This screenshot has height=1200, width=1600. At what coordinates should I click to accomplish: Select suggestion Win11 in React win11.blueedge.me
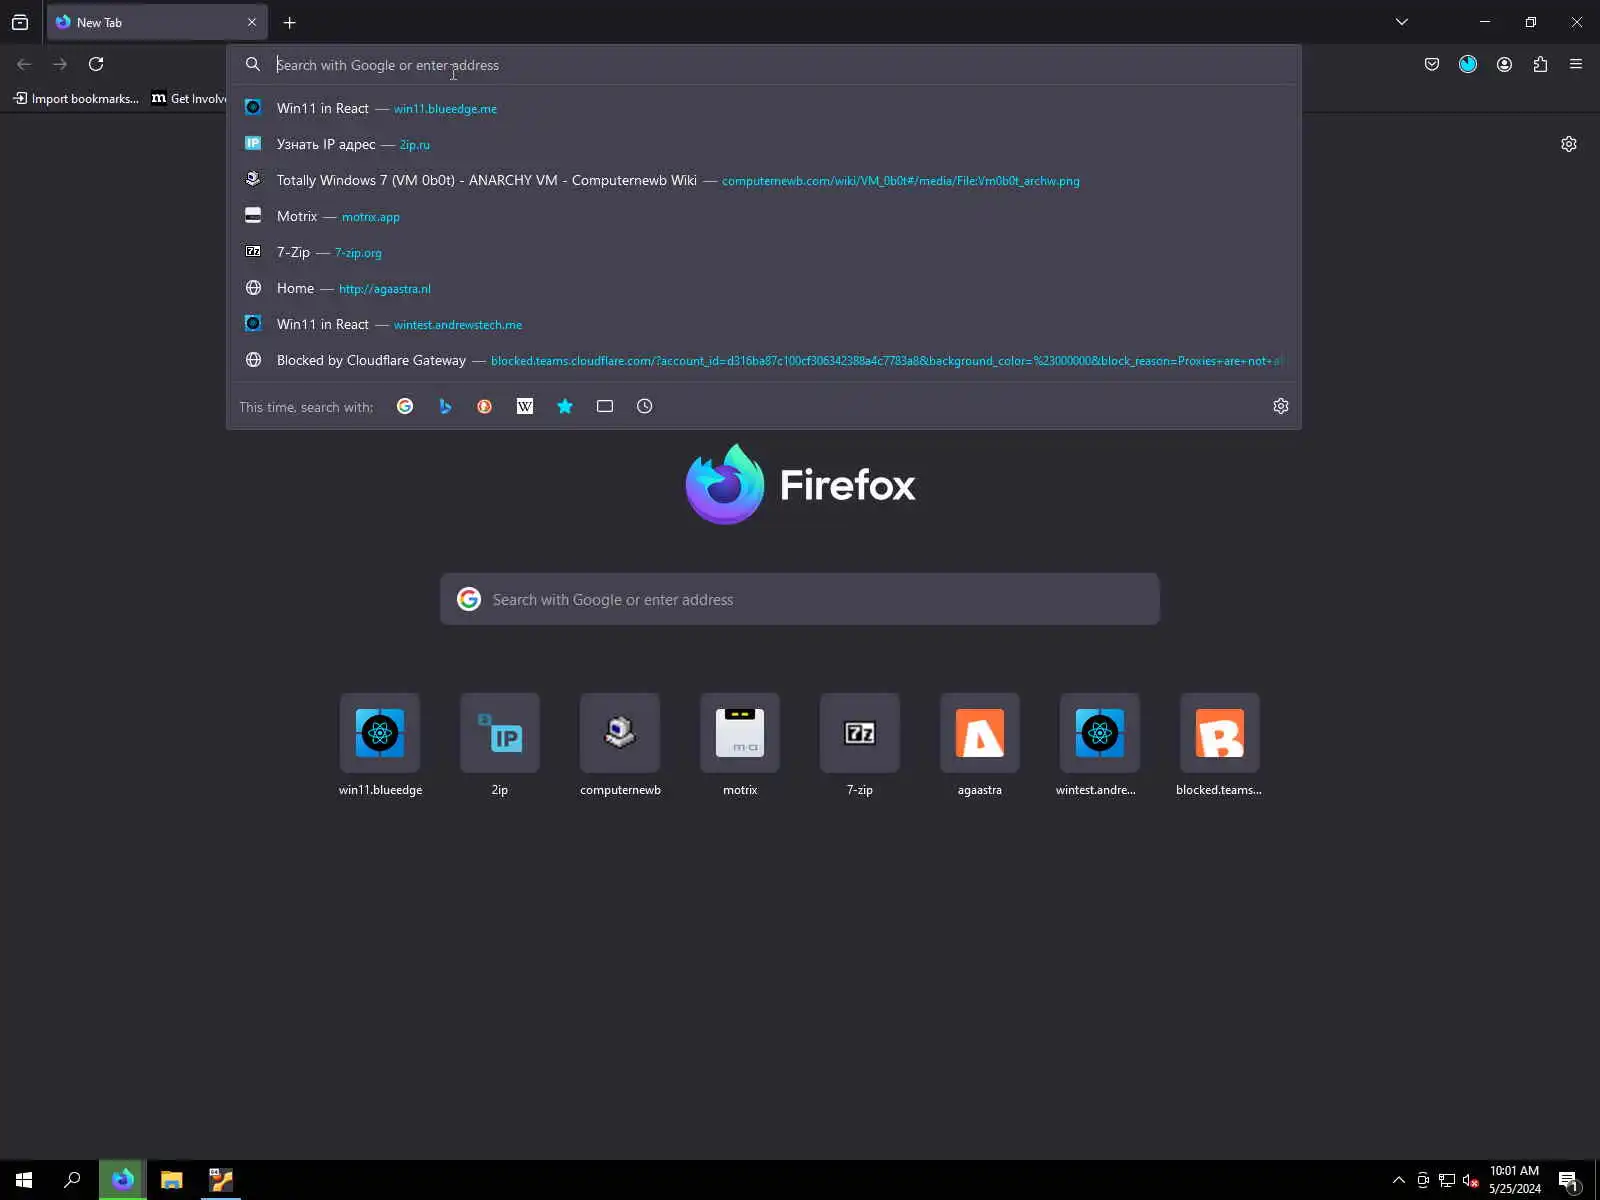click(x=764, y=108)
